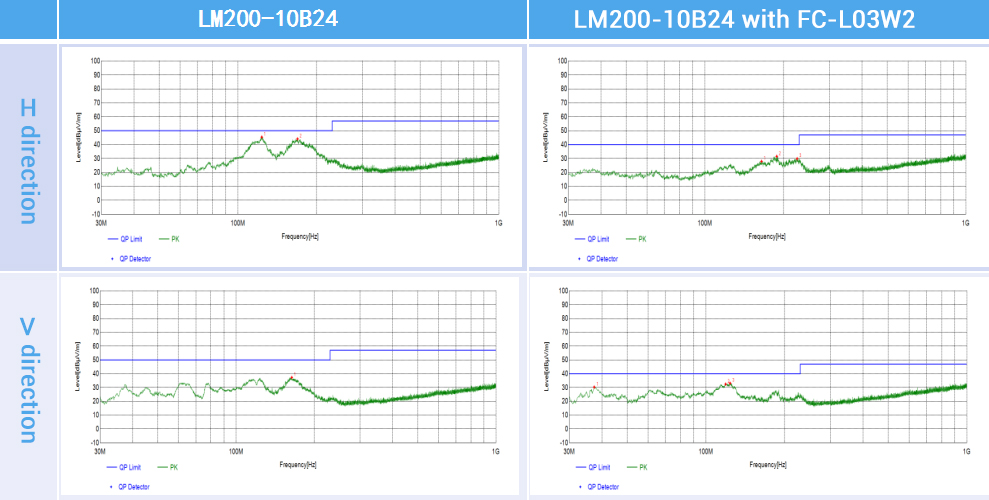Click the '100M' tick label in FC-L03W2 H direction chart
This screenshot has width=989, height=500.
point(705,223)
